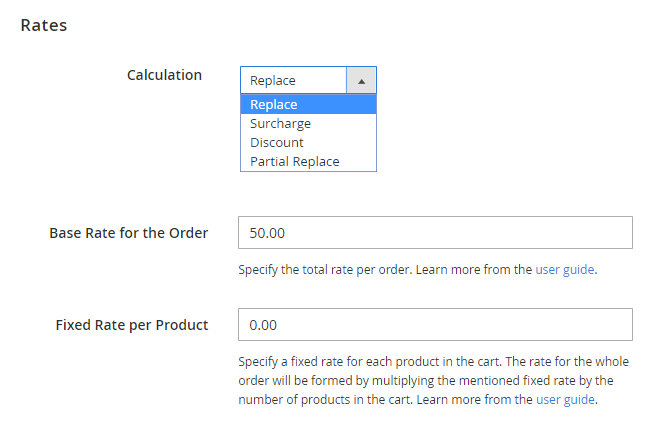Open user guide link under Base Rate
645x439 pixels.
(x=565, y=270)
